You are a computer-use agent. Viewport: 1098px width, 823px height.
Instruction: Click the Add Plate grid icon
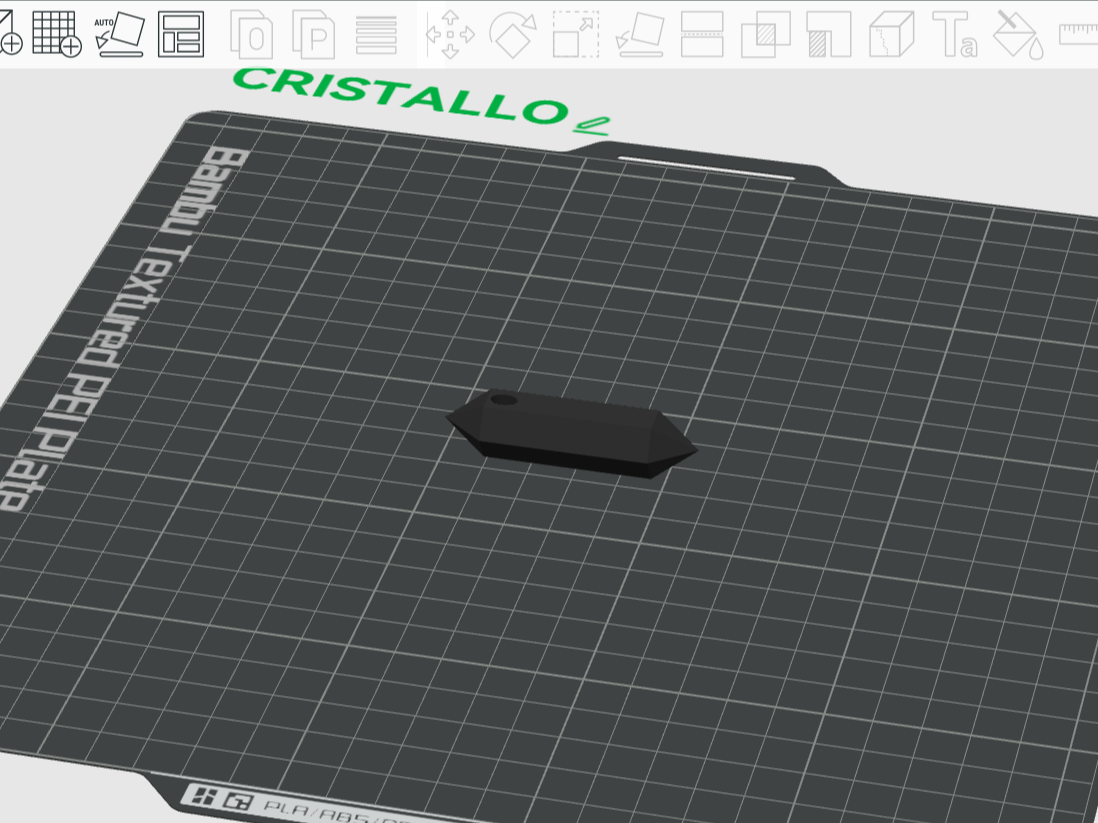57,34
